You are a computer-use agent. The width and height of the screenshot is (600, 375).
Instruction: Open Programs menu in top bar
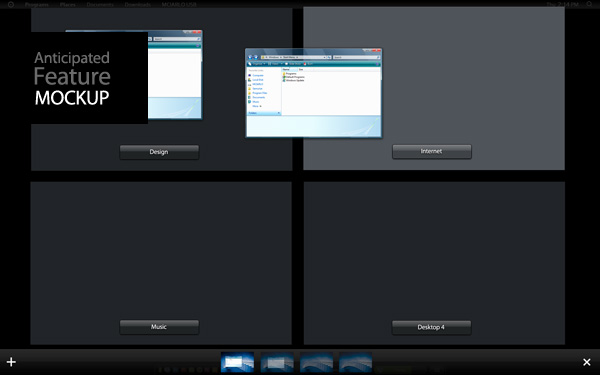(x=37, y=5)
